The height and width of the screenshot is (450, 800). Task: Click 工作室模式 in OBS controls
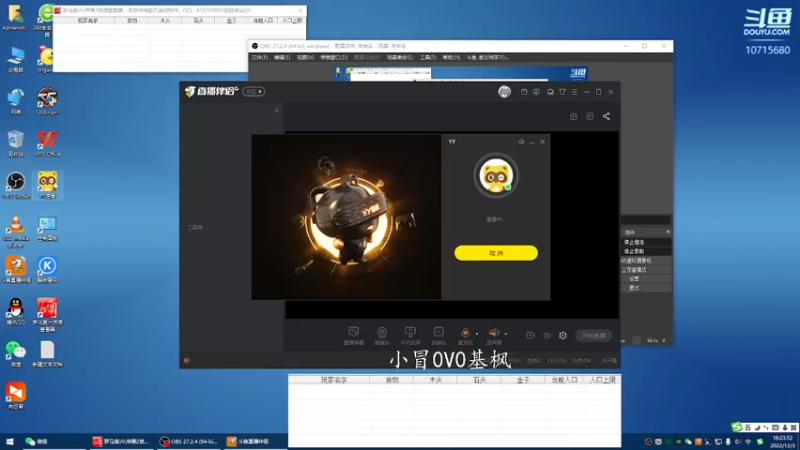(x=645, y=270)
